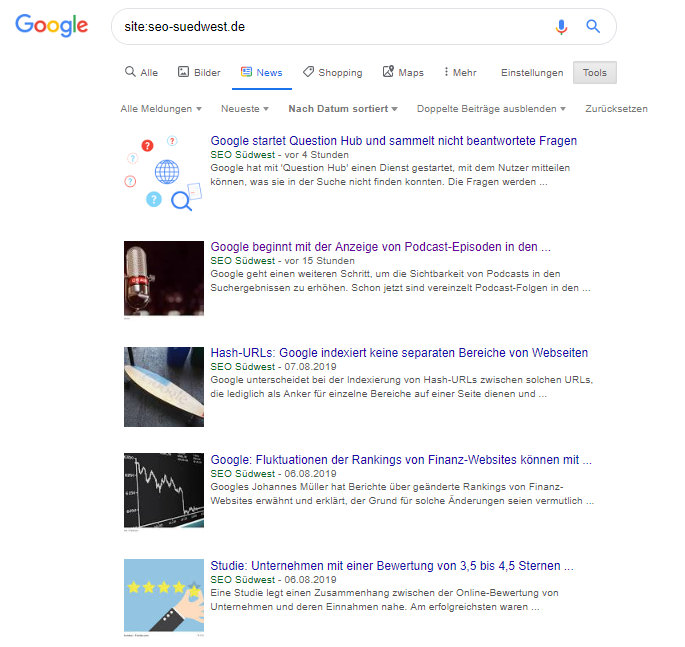Image resolution: width=685 pixels, height=647 pixels.
Task: Click stock chart Finanz article thumbnail
Action: [x=164, y=490]
